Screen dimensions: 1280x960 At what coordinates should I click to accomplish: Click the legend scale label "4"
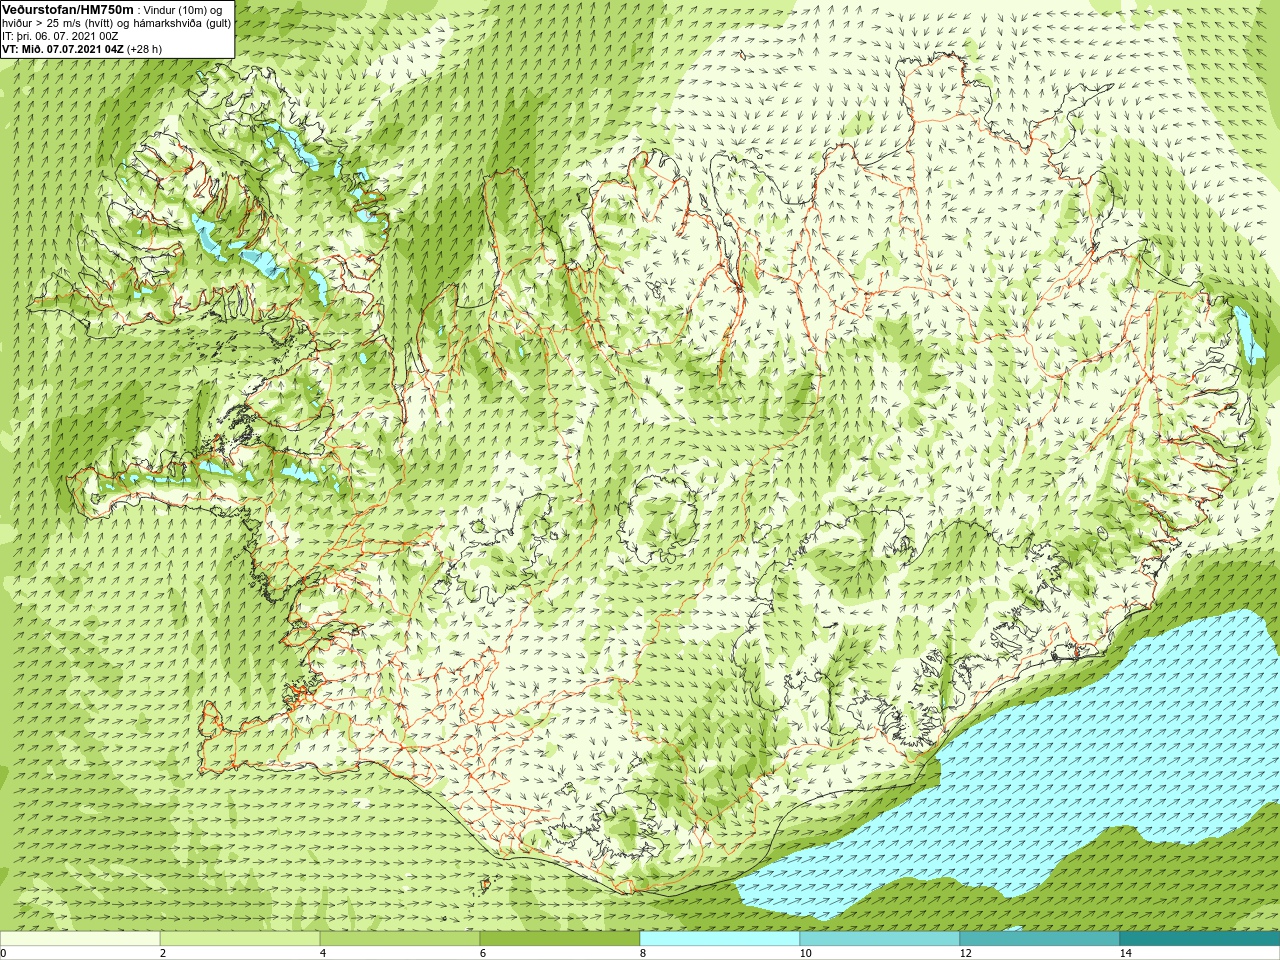(x=323, y=953)
